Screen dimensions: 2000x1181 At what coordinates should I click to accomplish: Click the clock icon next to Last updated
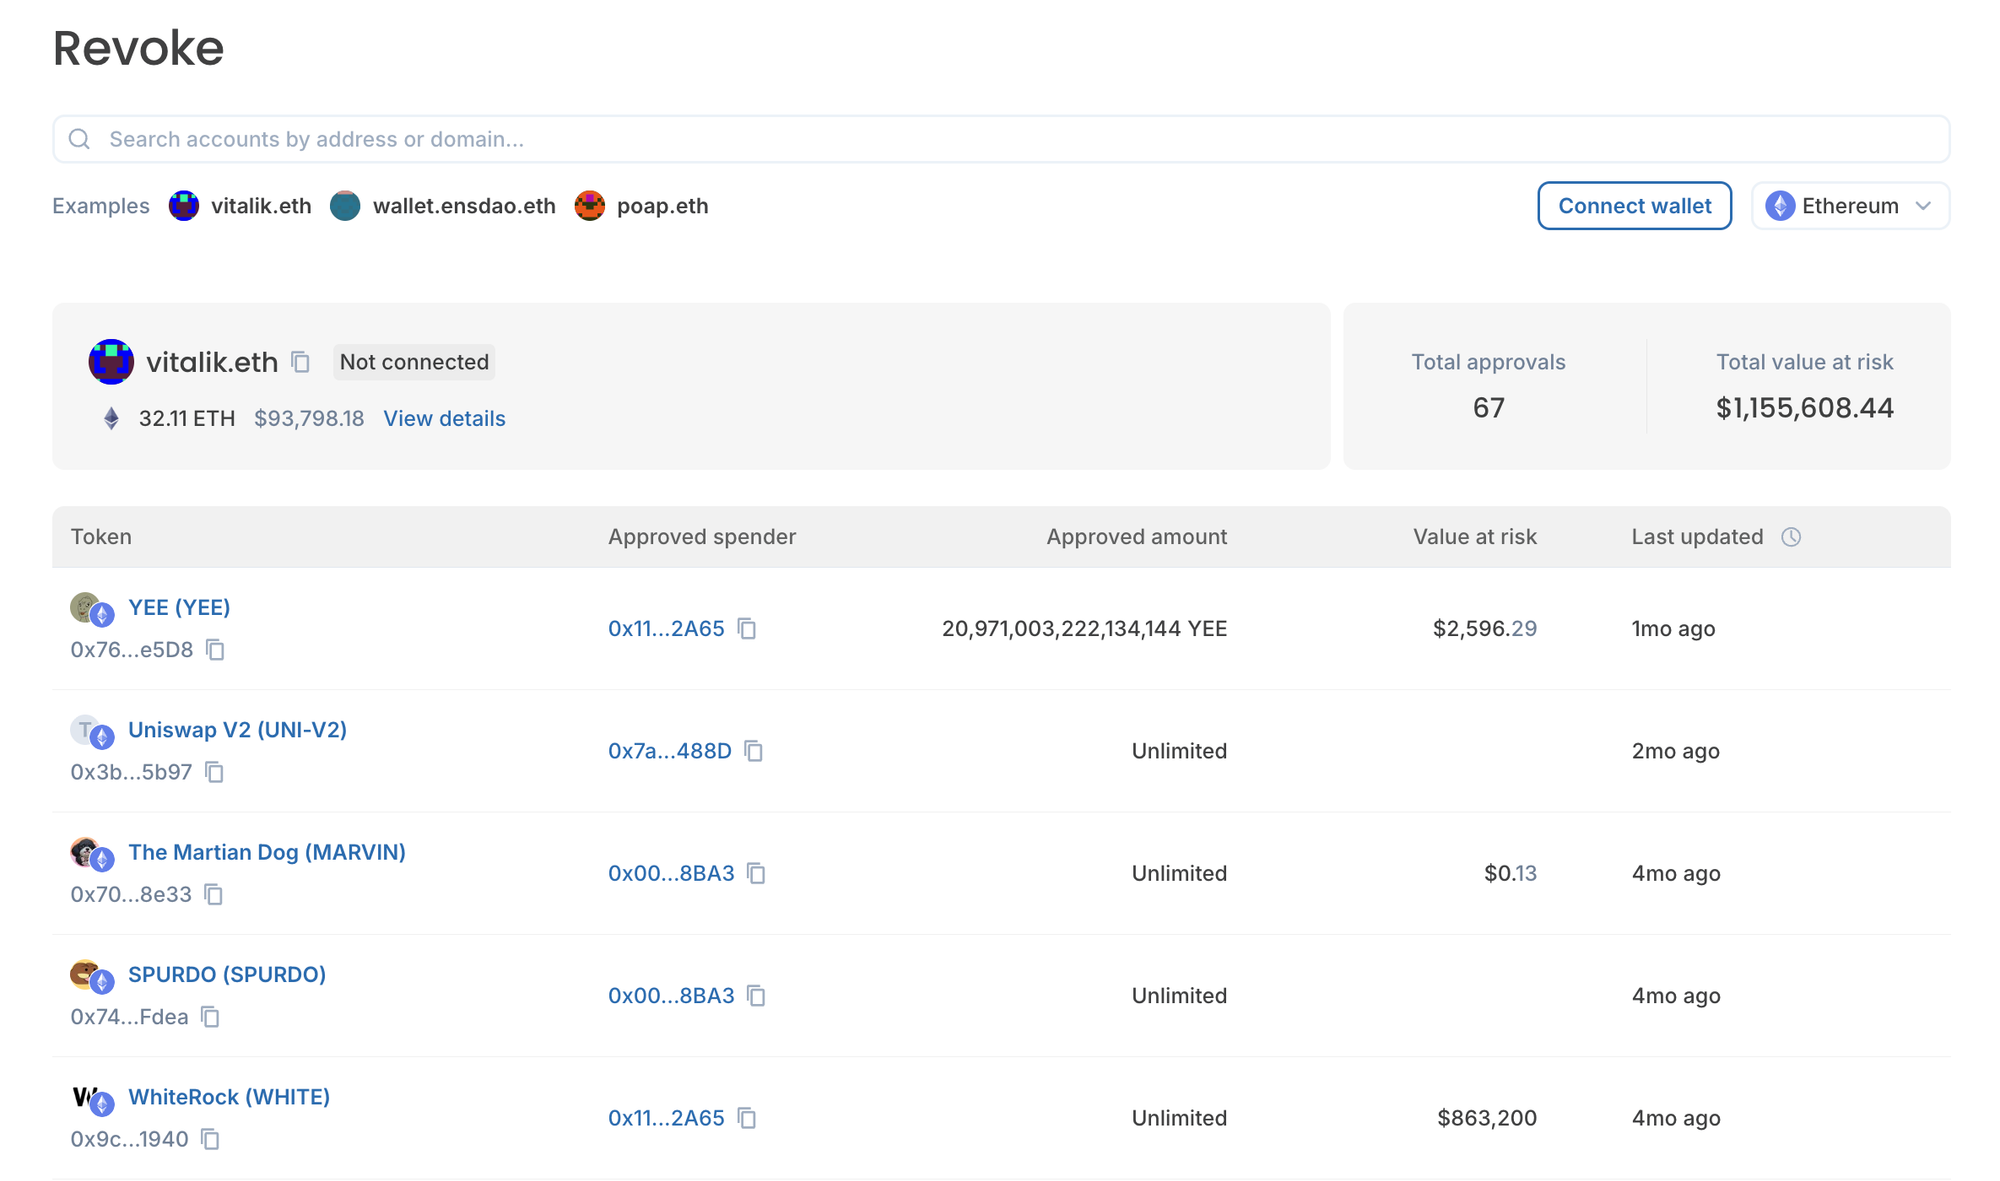click(1790, 537)
